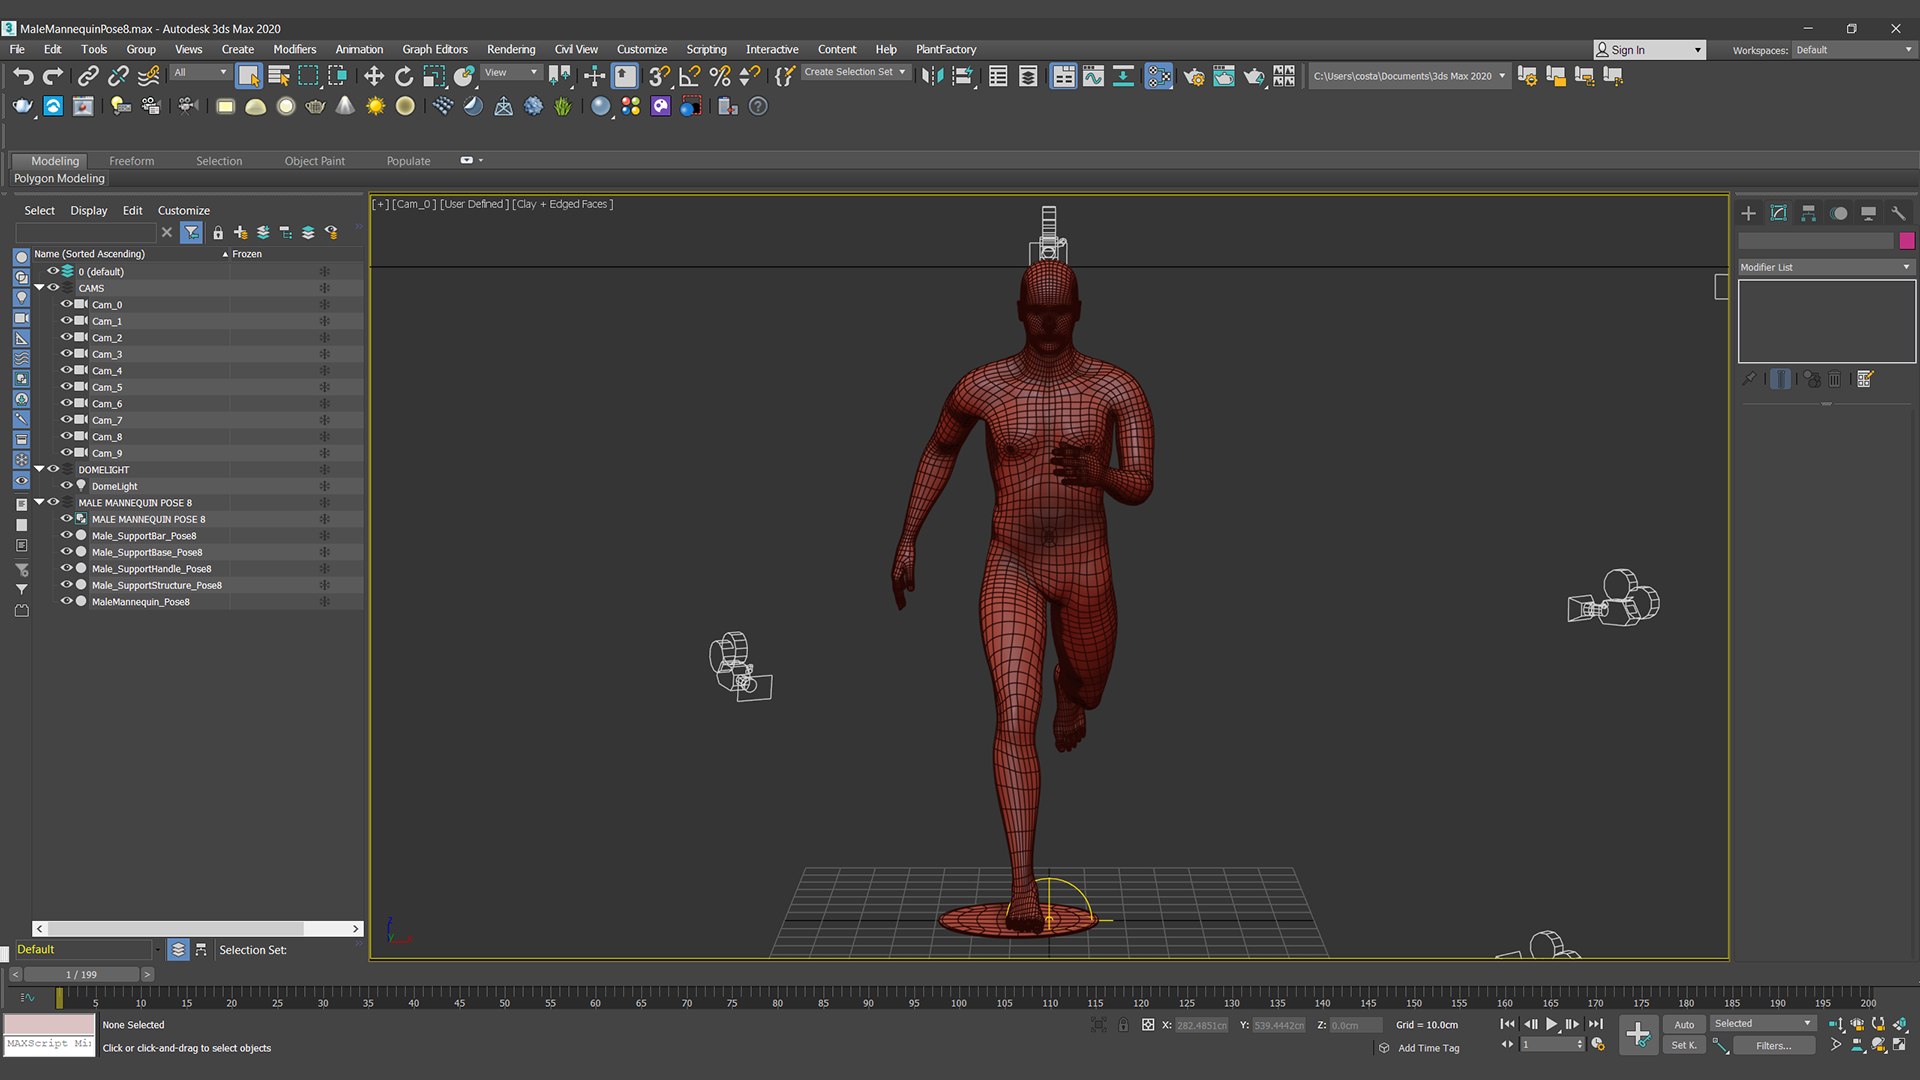The image size is (1920, 1080).
Task: Open the Modifiers menu
Action: (x=295, y=49)
